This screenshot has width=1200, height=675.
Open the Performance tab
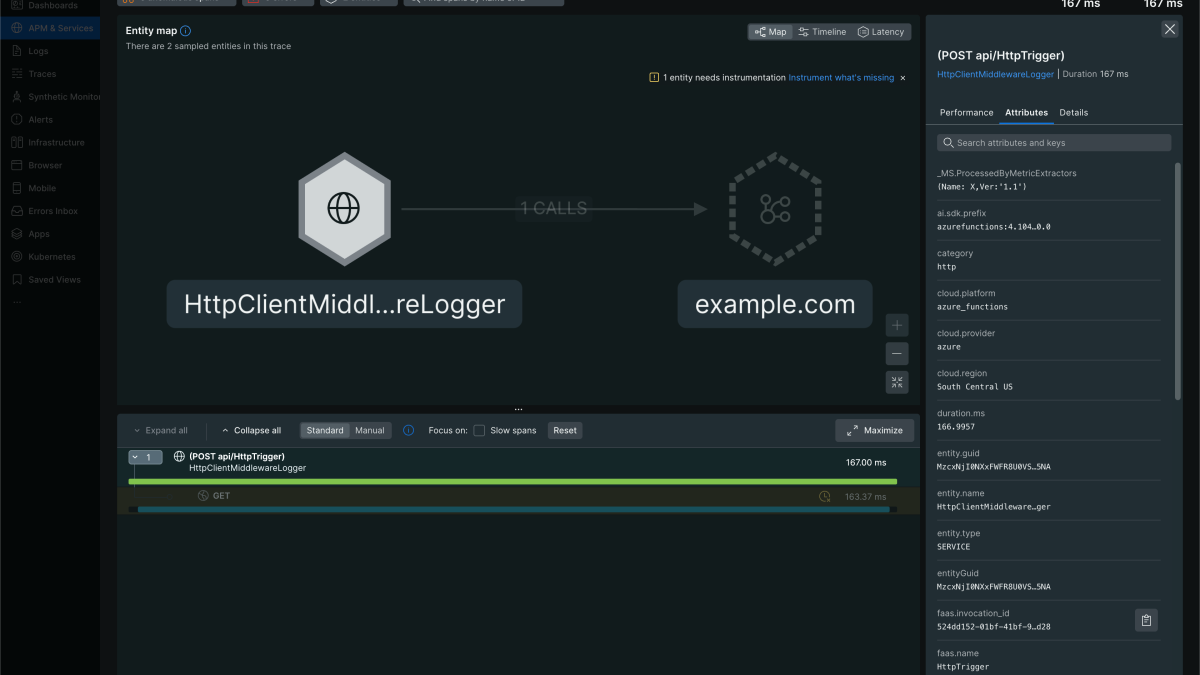click(x=966, y=113)
